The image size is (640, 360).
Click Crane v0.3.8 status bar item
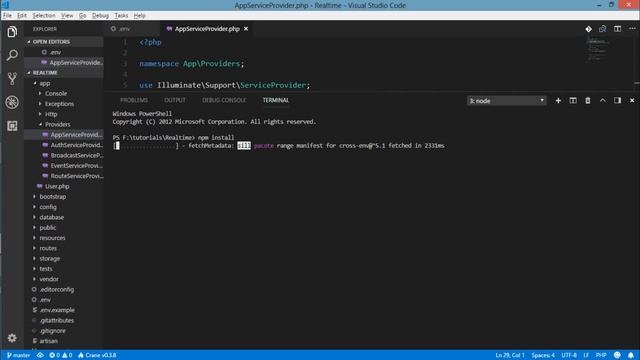click(97, 355)
